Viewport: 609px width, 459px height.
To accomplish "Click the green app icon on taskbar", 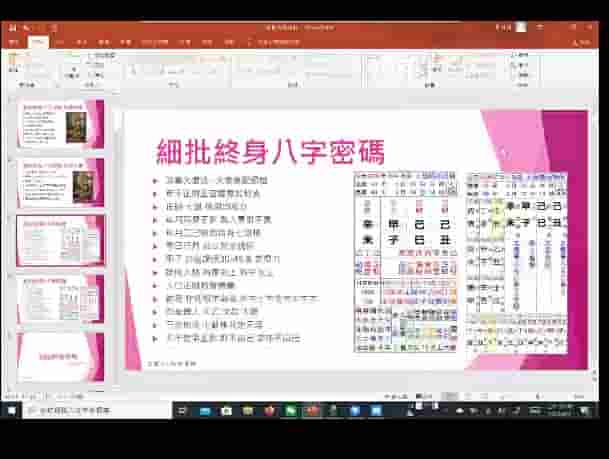I will click(x=291, y=410).
